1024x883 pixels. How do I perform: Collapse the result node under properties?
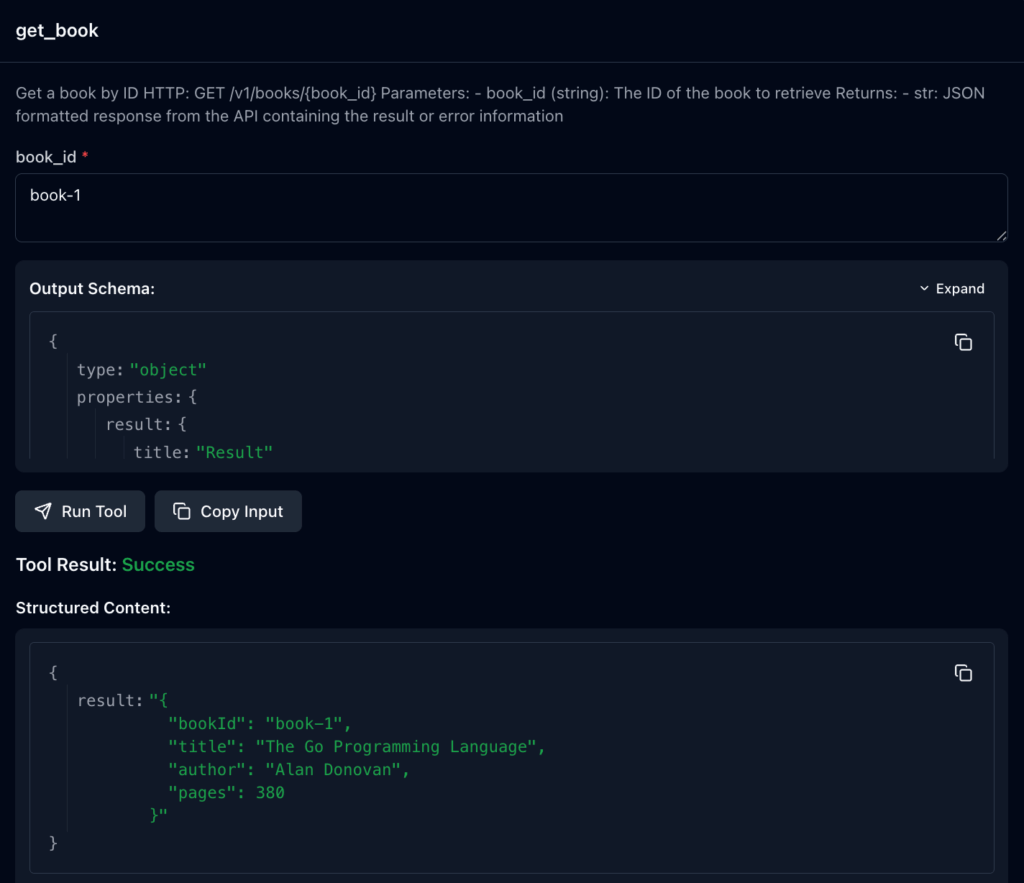click(138, 425)
